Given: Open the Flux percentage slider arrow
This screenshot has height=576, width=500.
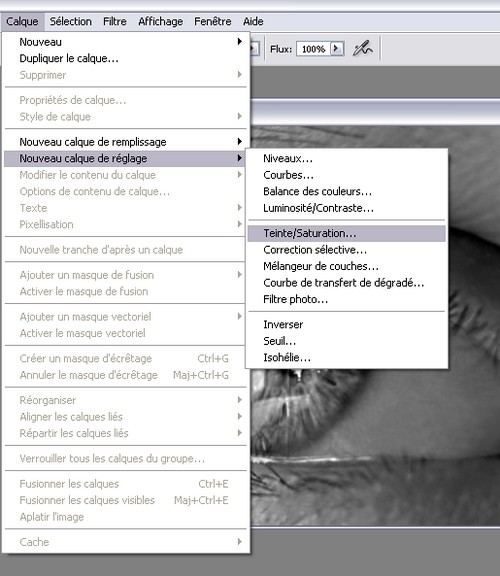Looking at the screenshot, I should click(x=337, y=48).
